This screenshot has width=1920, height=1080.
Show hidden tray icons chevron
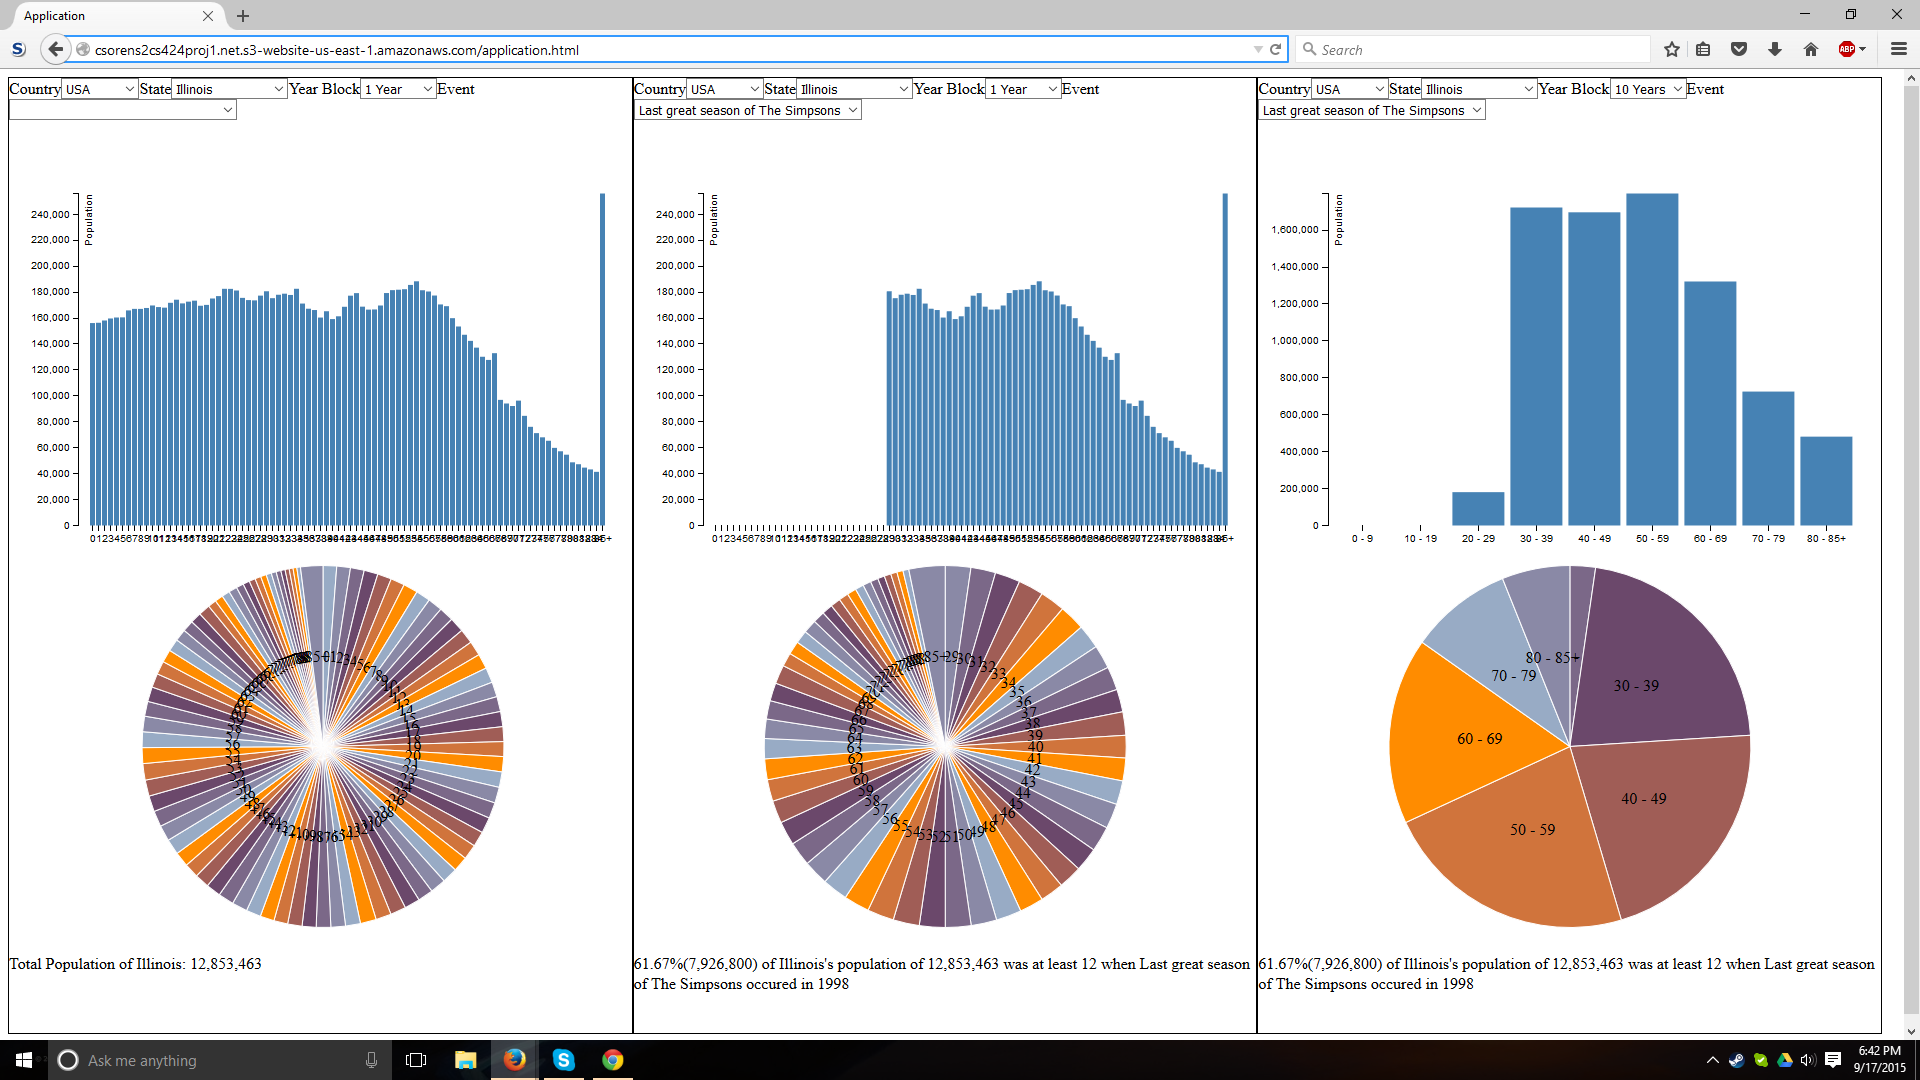[x=1712, y=1060]
